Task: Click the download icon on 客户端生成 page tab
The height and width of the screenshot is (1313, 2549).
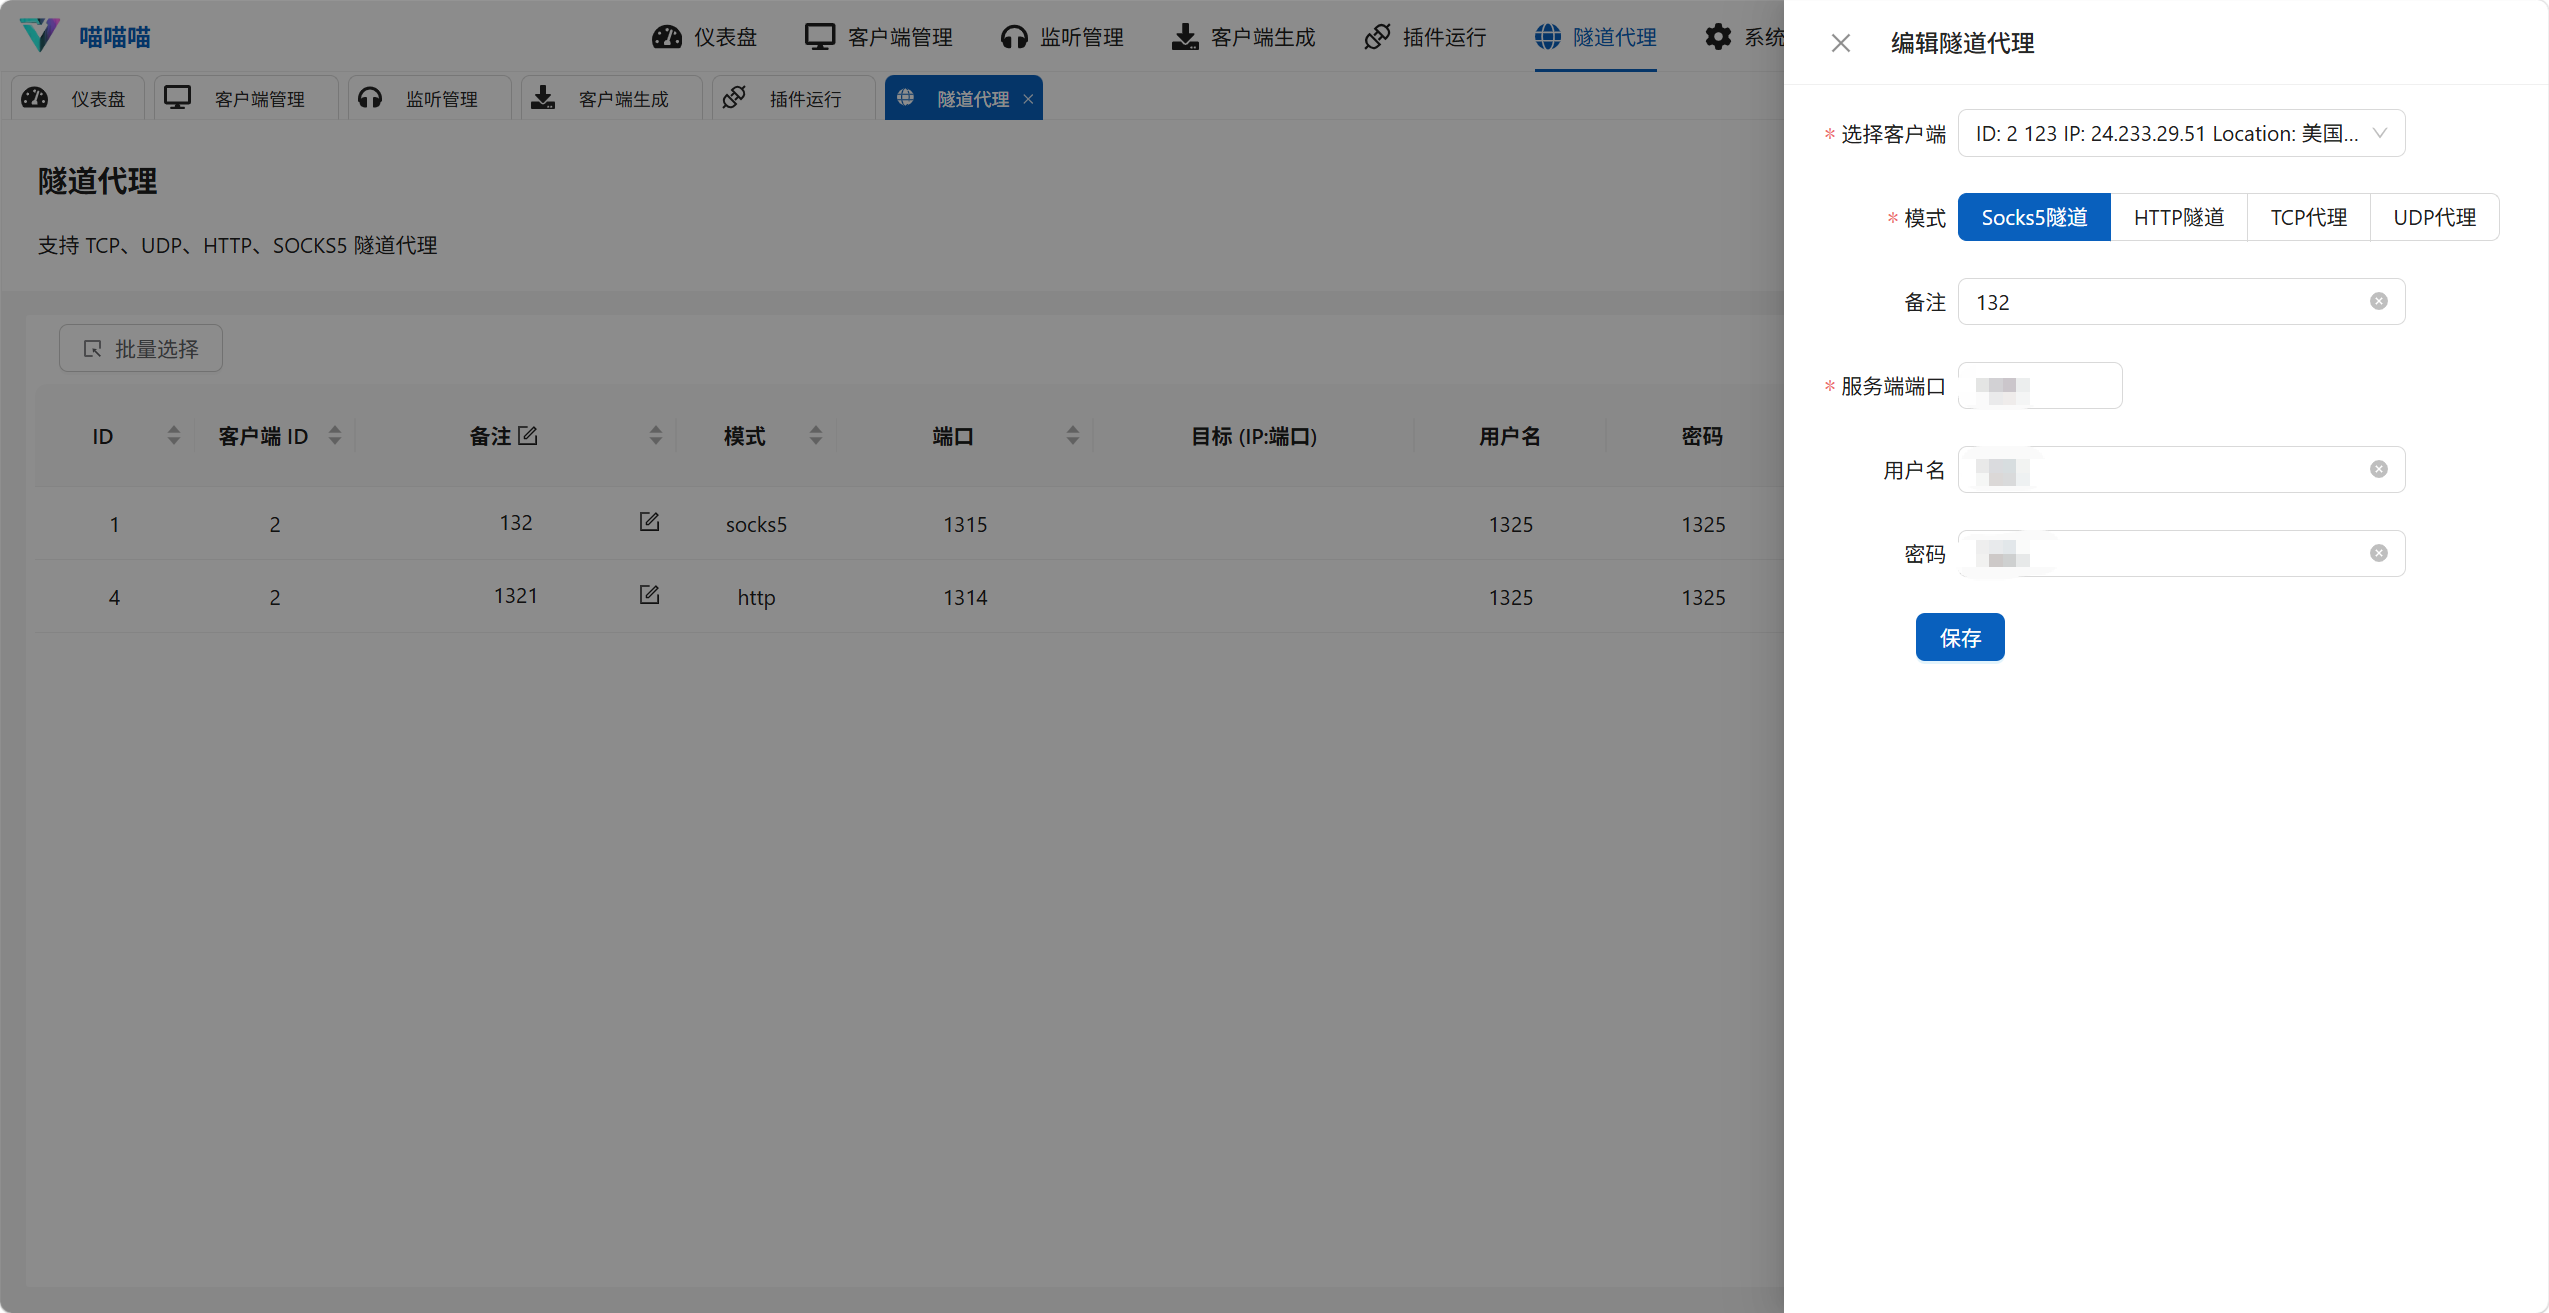Action: [543, 97]
